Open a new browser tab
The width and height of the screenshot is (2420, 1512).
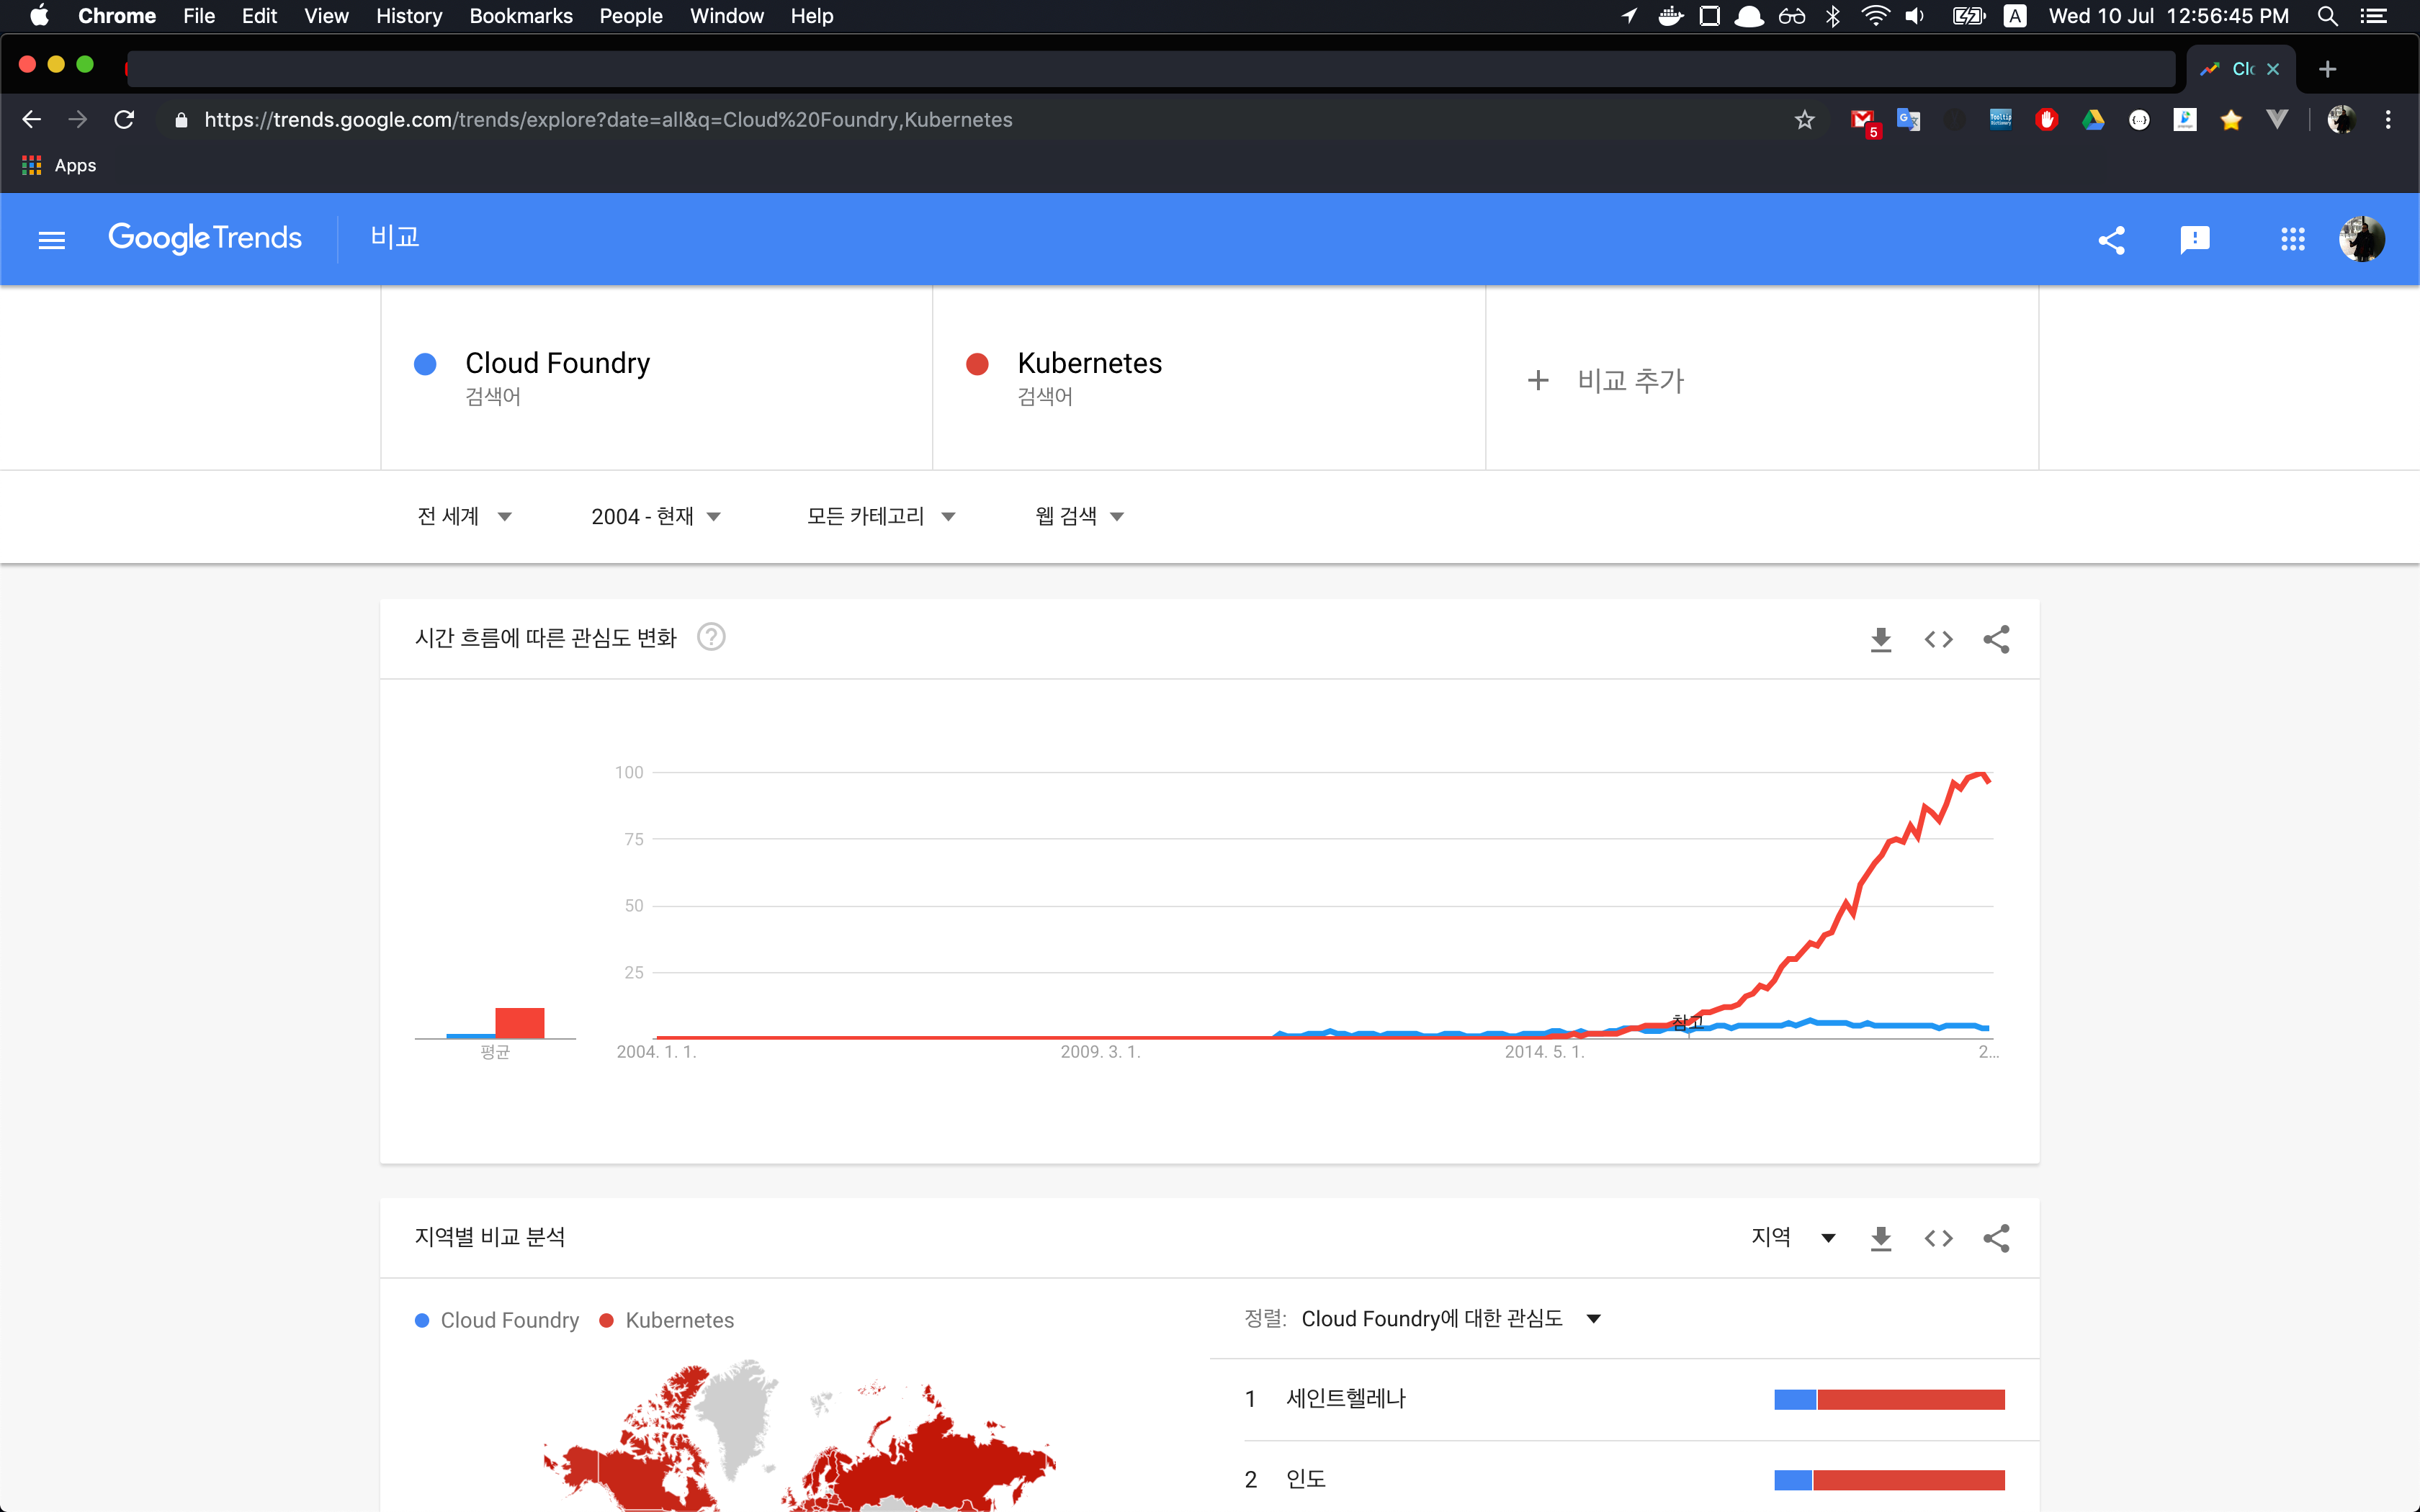click(2327, 69)
